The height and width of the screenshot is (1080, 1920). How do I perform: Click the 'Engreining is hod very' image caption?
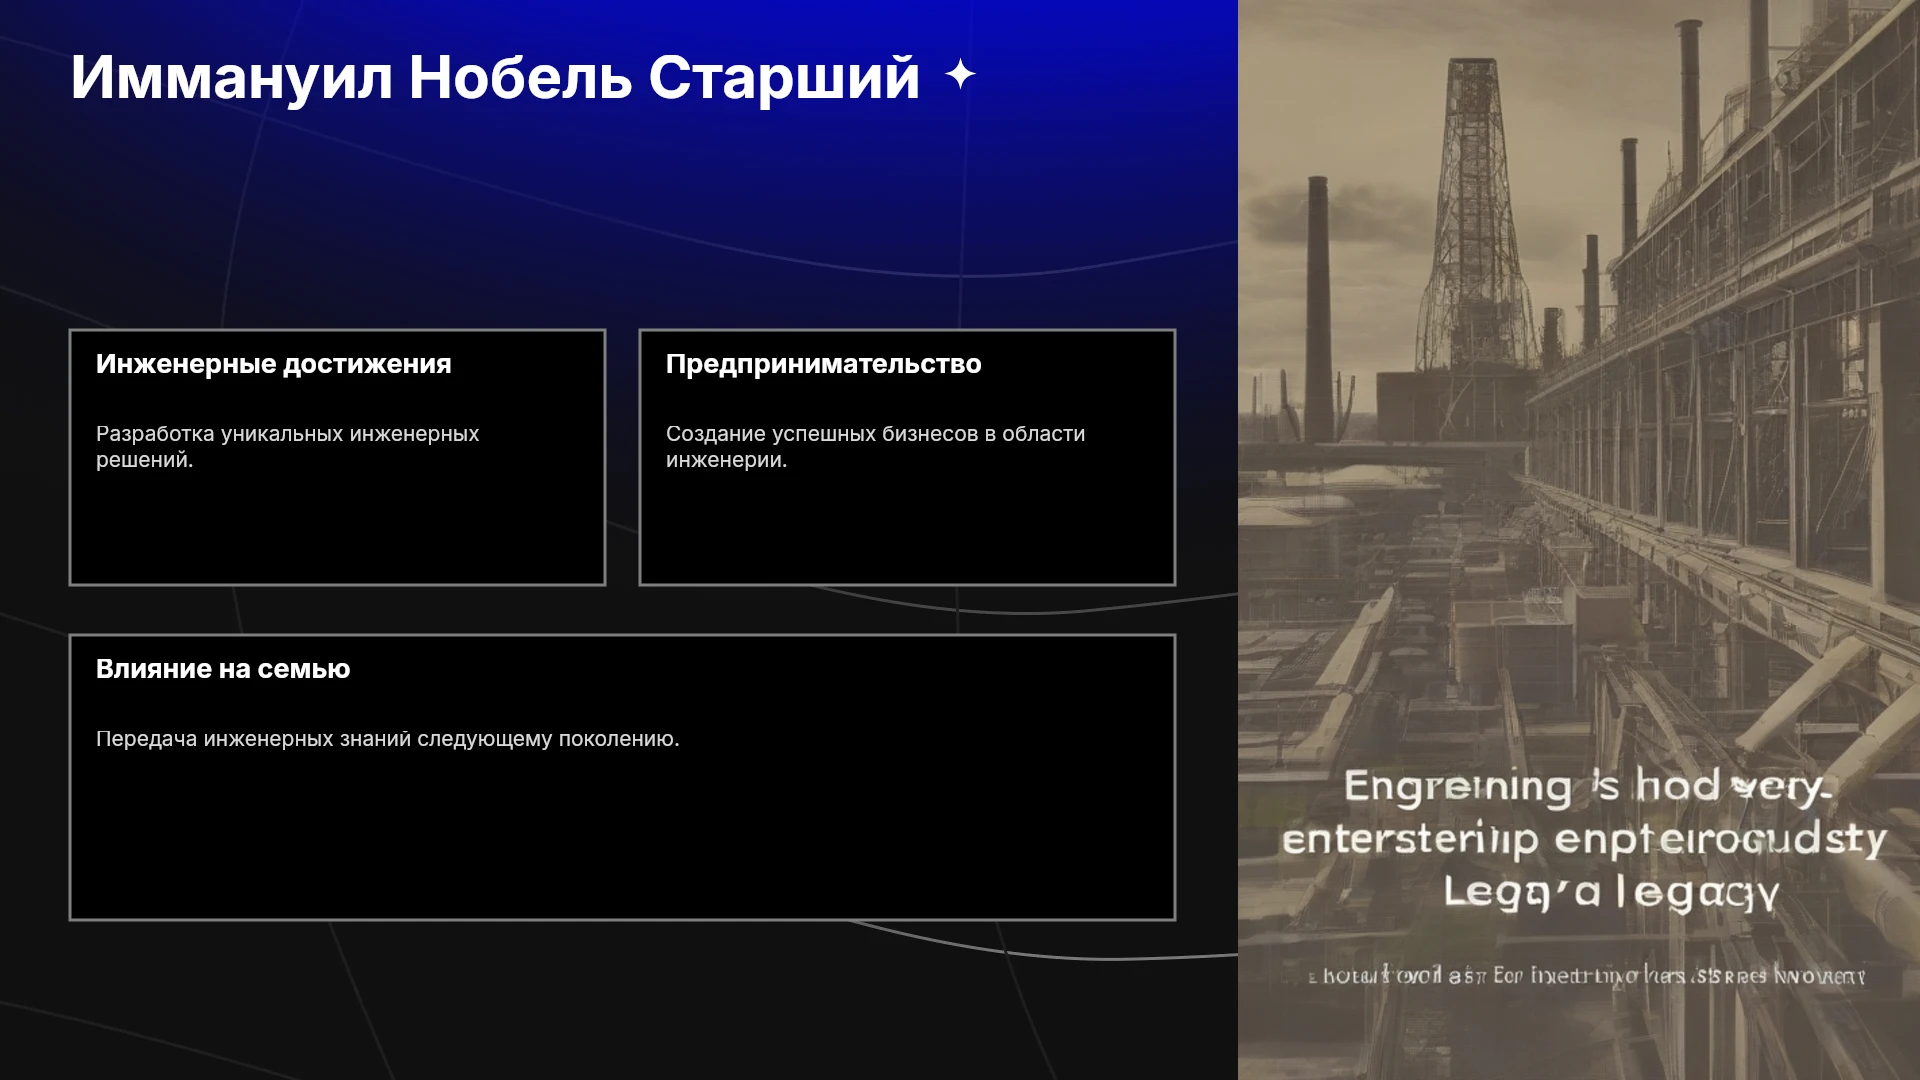[1586, 786]
